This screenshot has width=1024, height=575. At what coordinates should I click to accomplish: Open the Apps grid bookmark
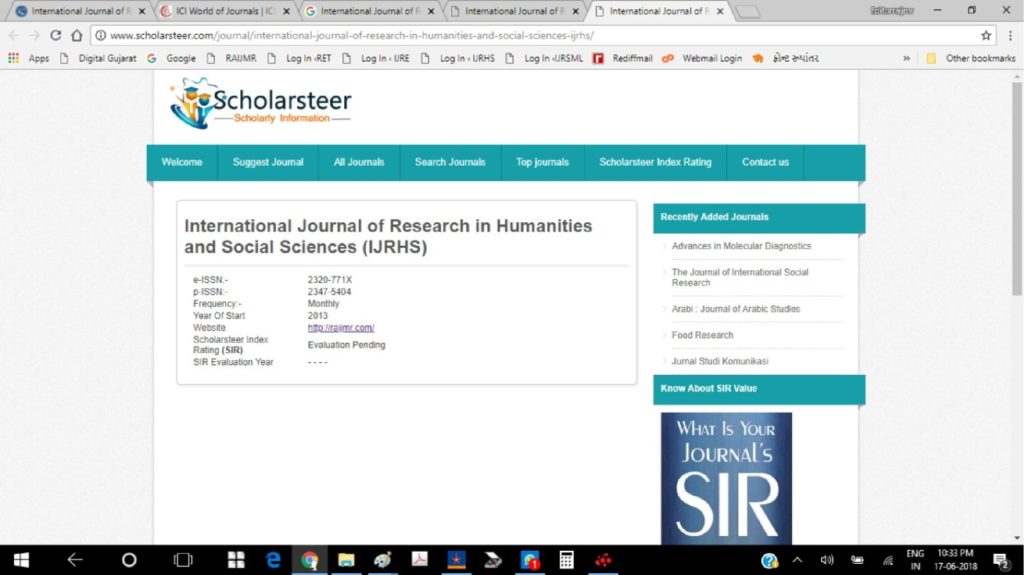tap(28, 58)
